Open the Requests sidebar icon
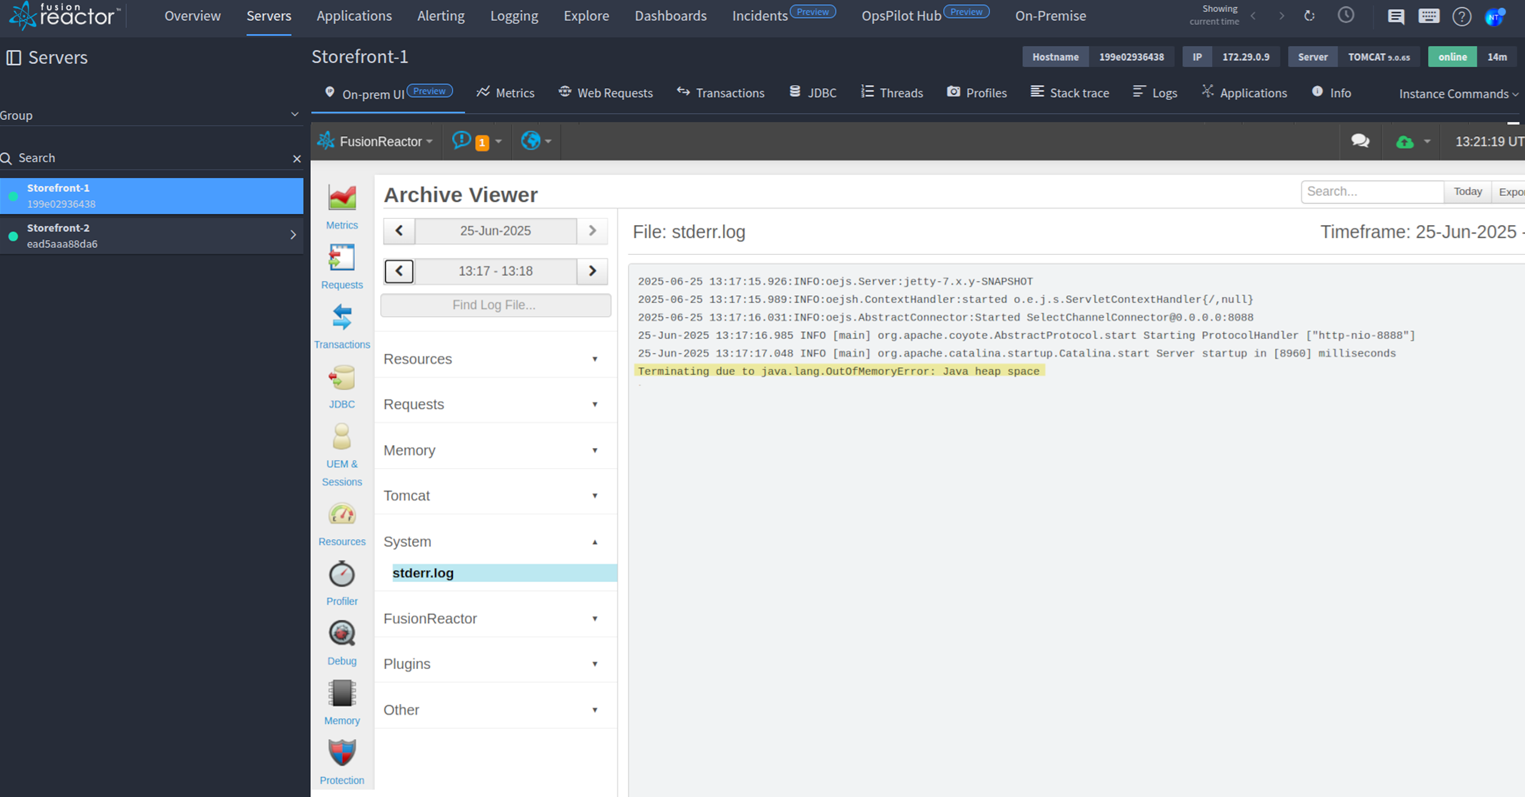The width and height of the screenshot is (1527, 797). (342, 258)
